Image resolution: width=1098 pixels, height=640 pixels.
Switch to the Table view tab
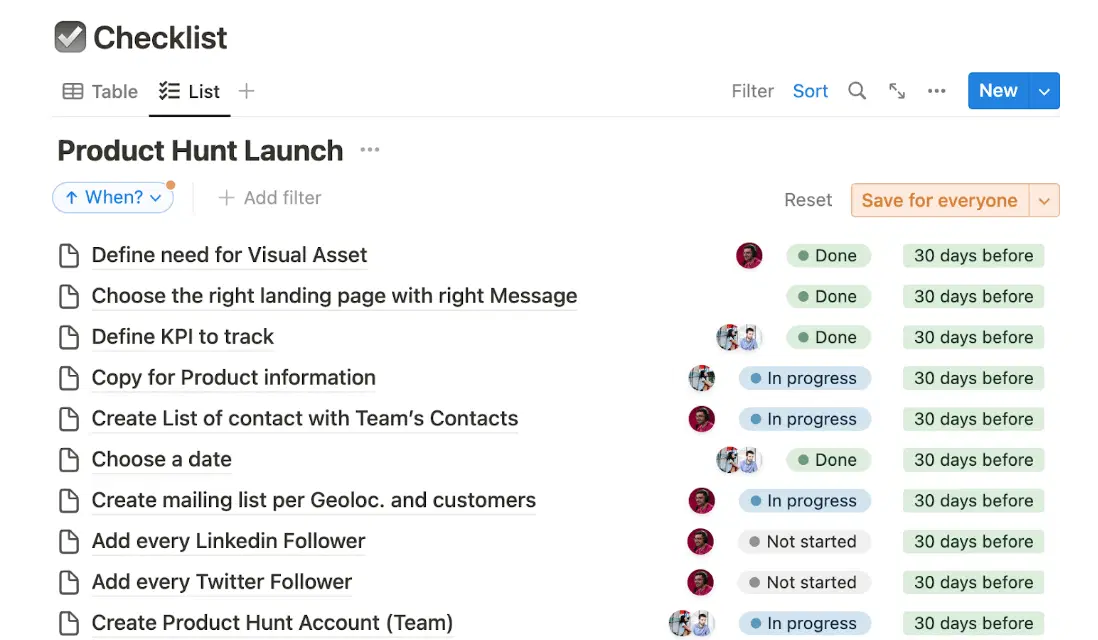point(100,91)
